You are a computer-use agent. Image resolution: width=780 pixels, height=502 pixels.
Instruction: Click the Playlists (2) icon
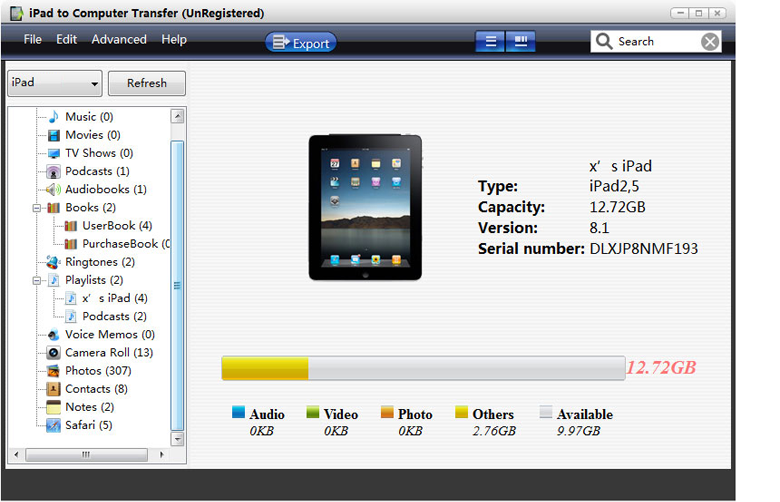pos(54,281)
